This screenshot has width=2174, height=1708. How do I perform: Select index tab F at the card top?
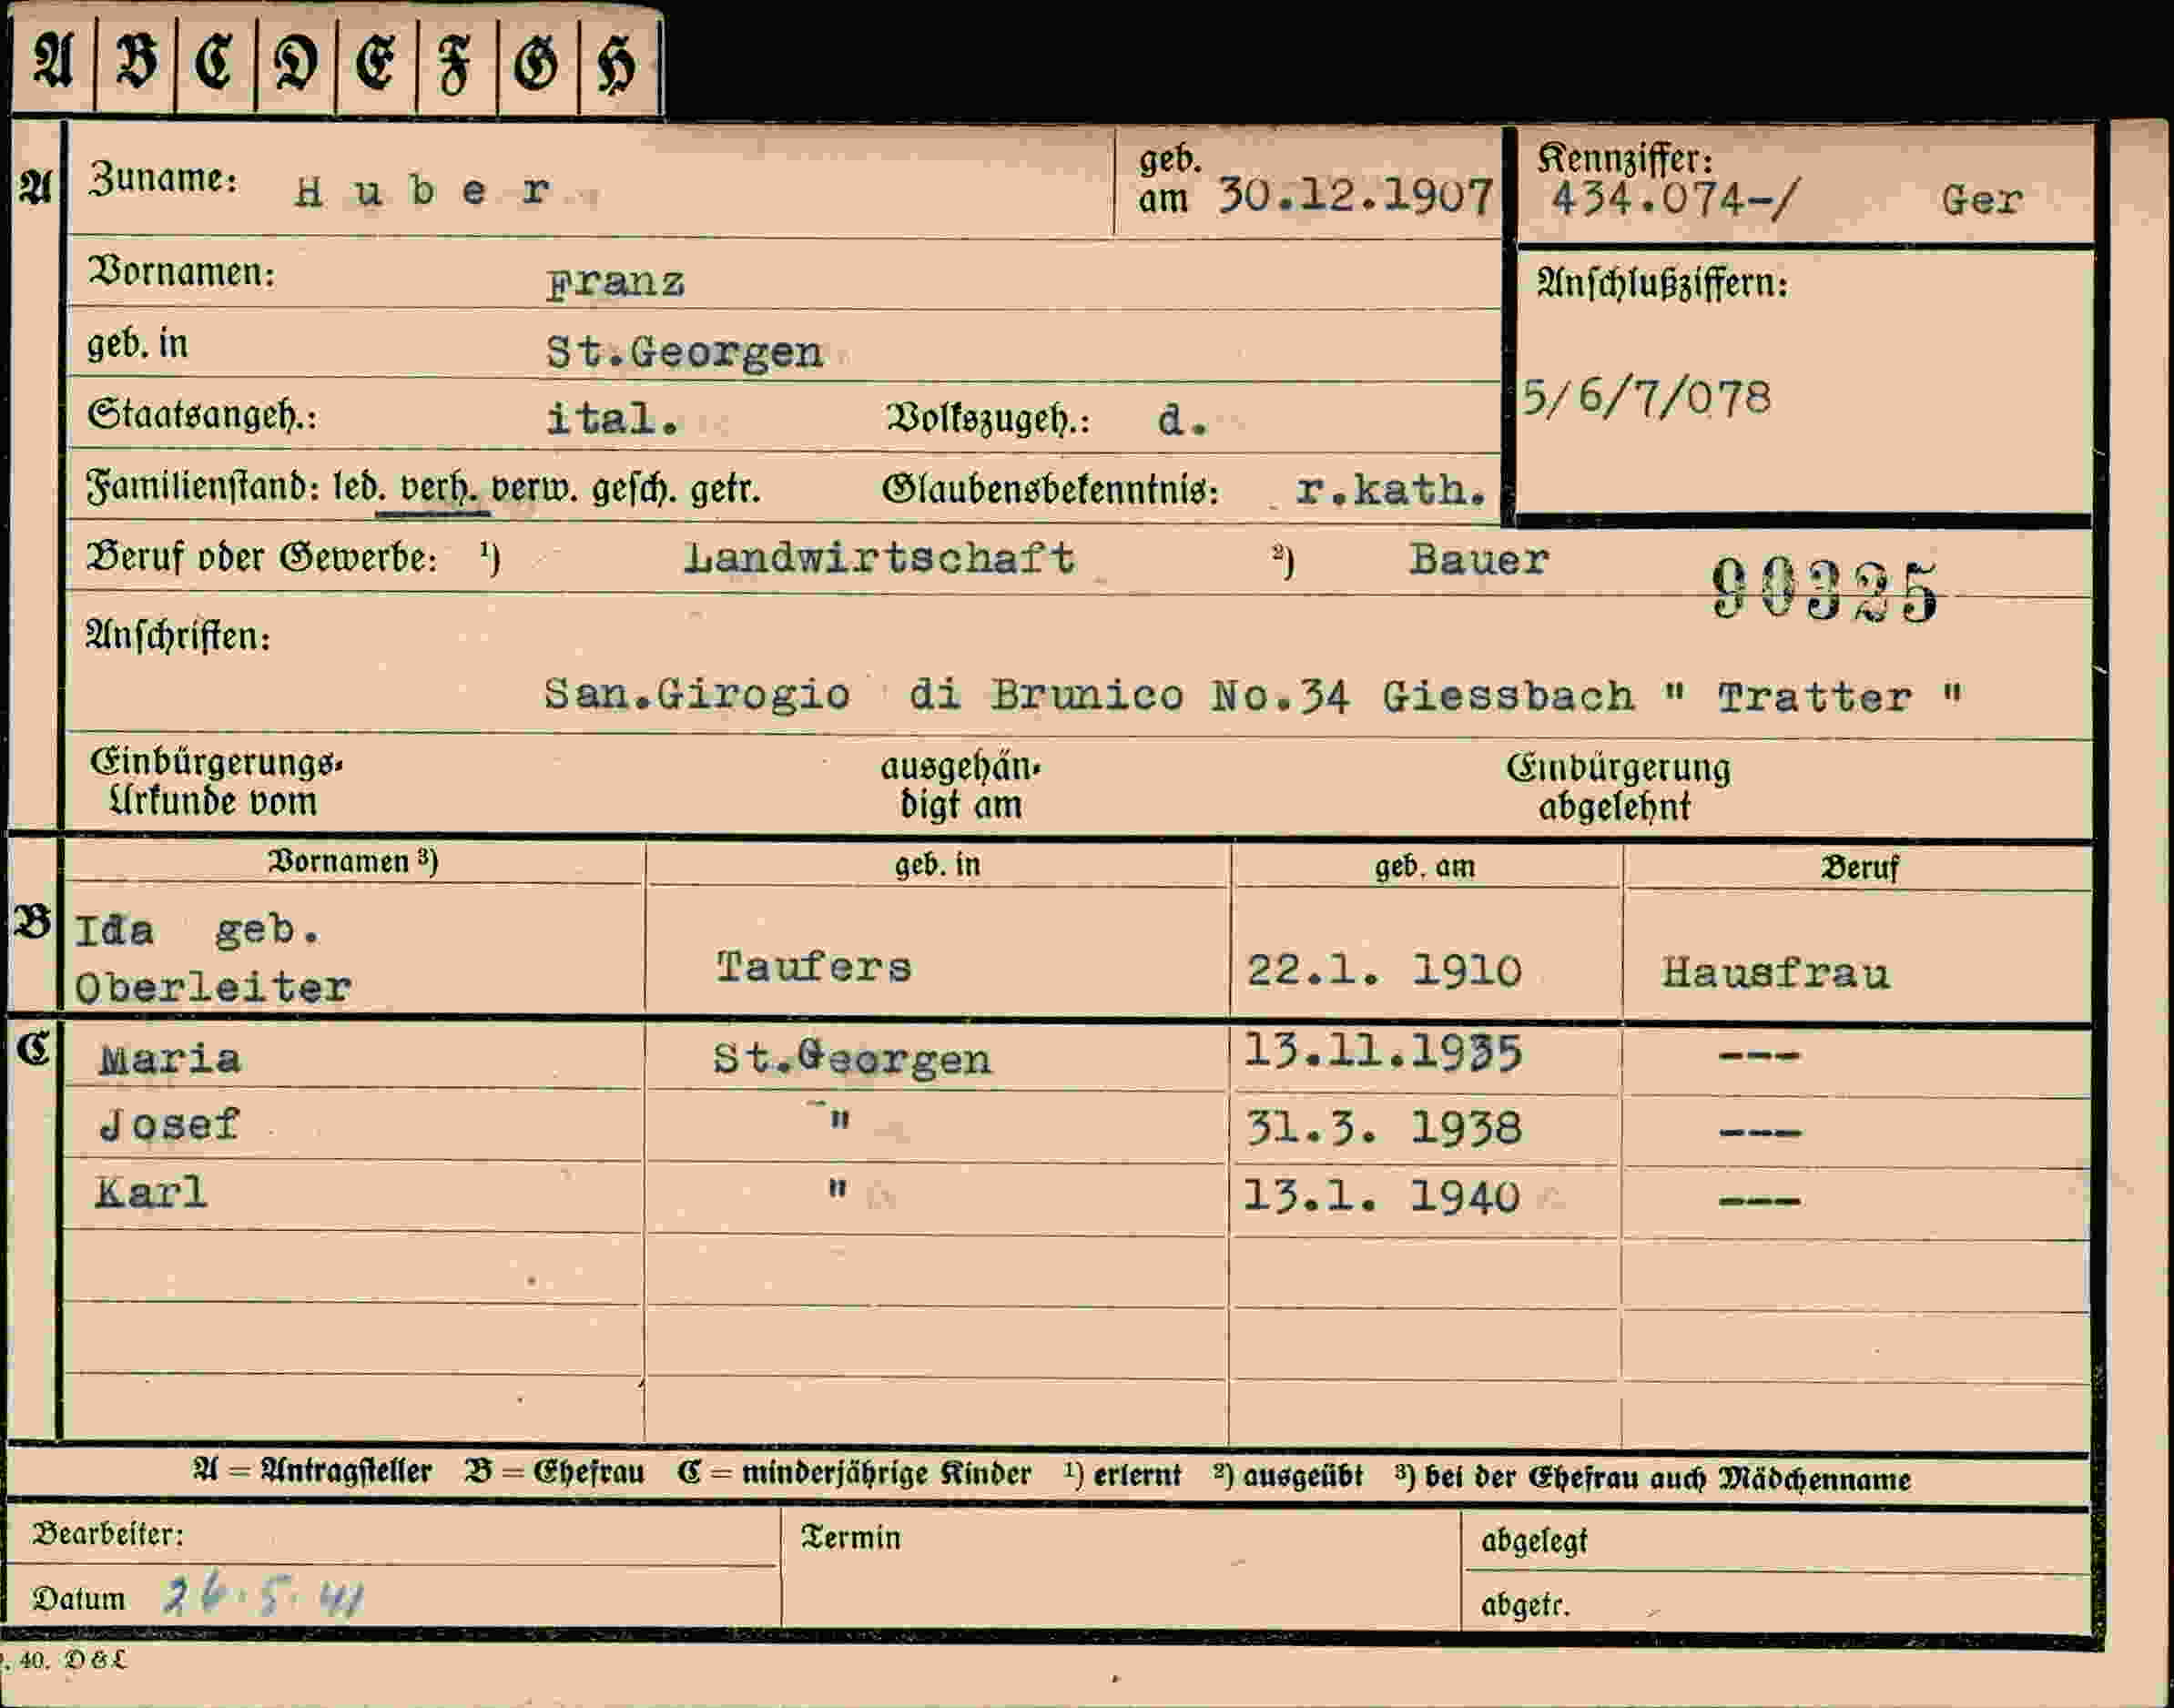[457, 62]
